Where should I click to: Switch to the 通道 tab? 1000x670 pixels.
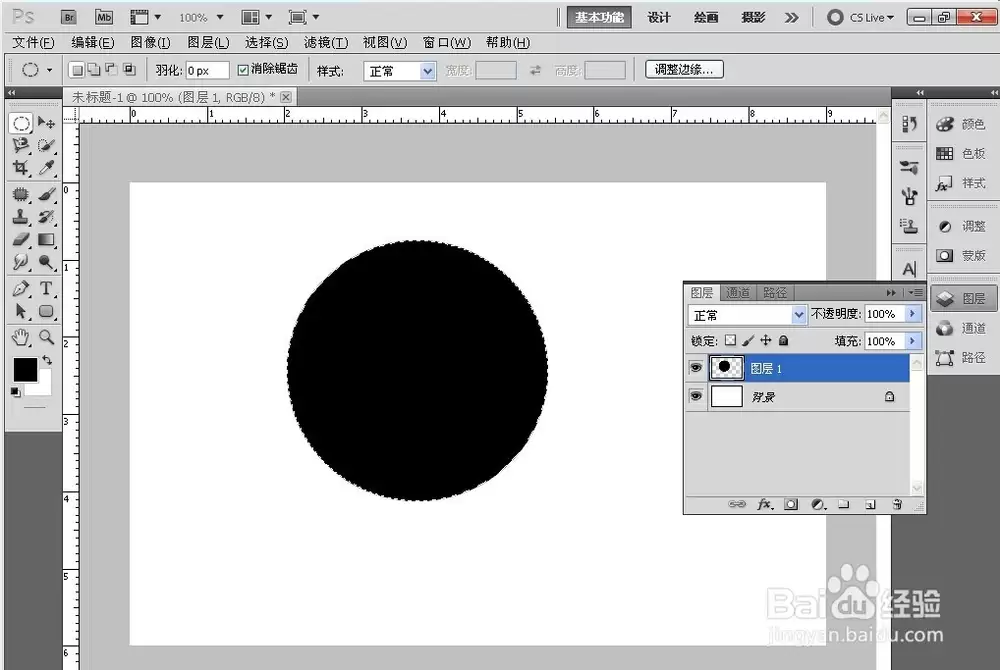[x=738, y=293]
